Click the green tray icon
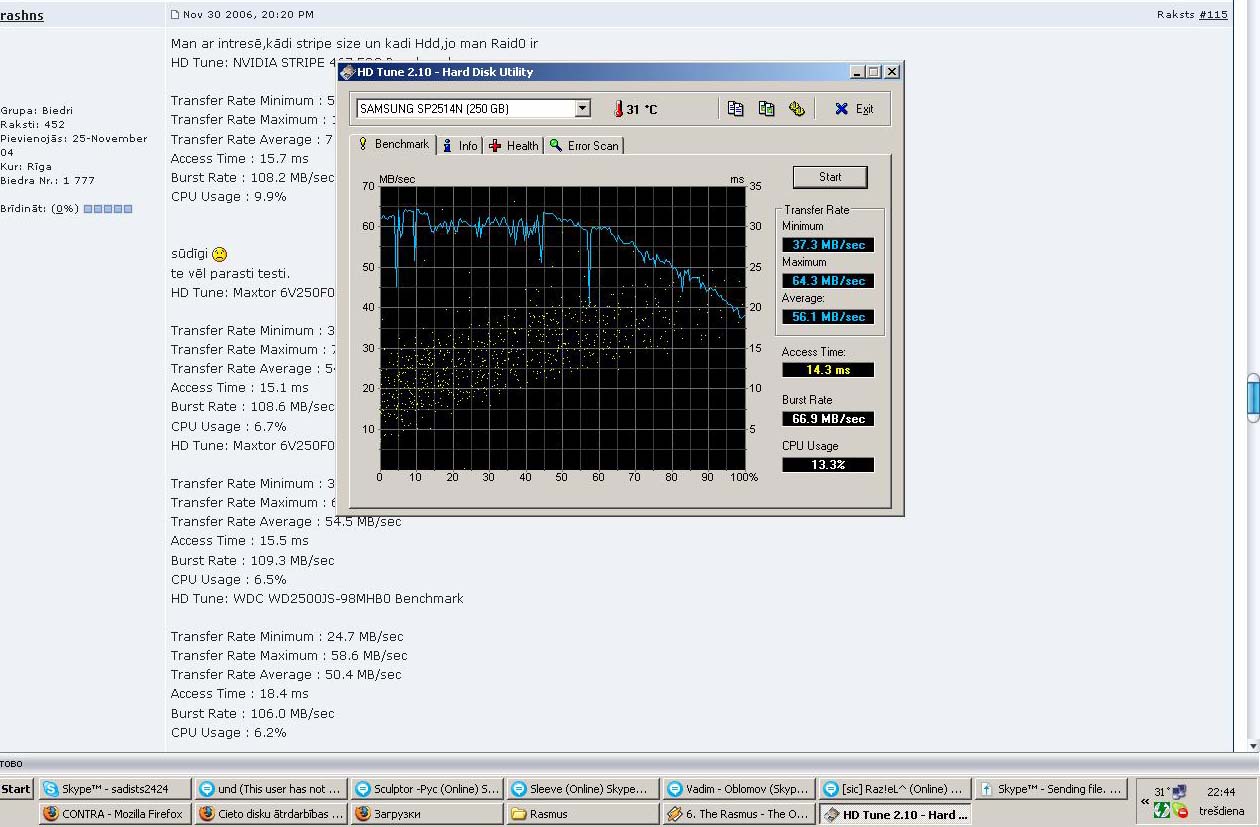 [1164, 809]
